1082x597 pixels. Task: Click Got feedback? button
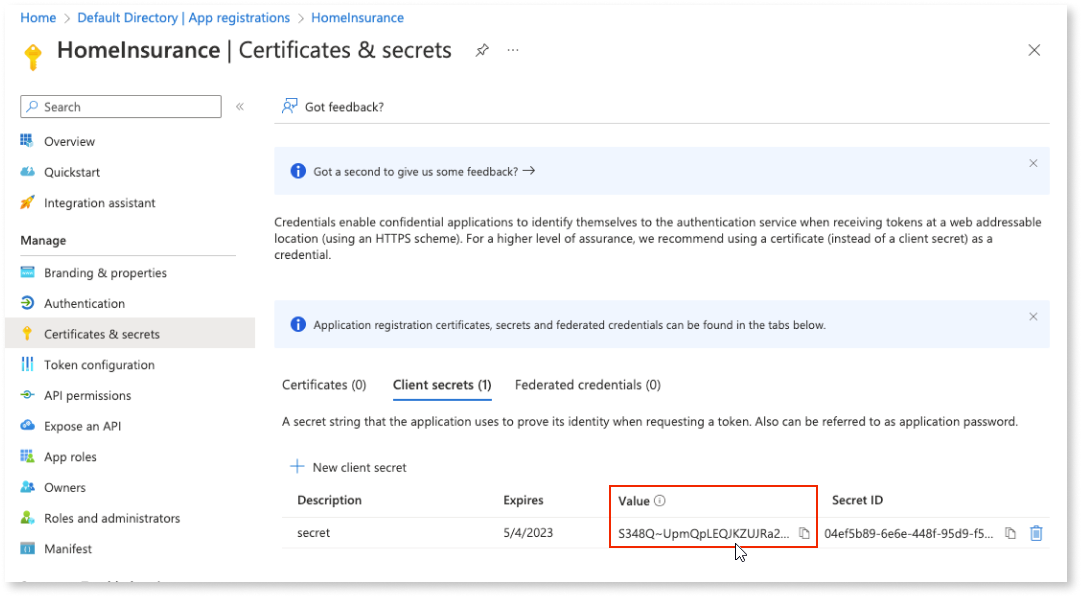coord(333,107)
